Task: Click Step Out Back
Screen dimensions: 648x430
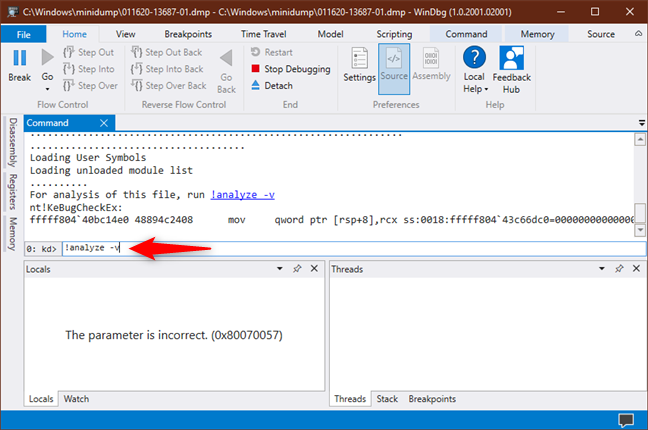Action: (x=167, y=53)
